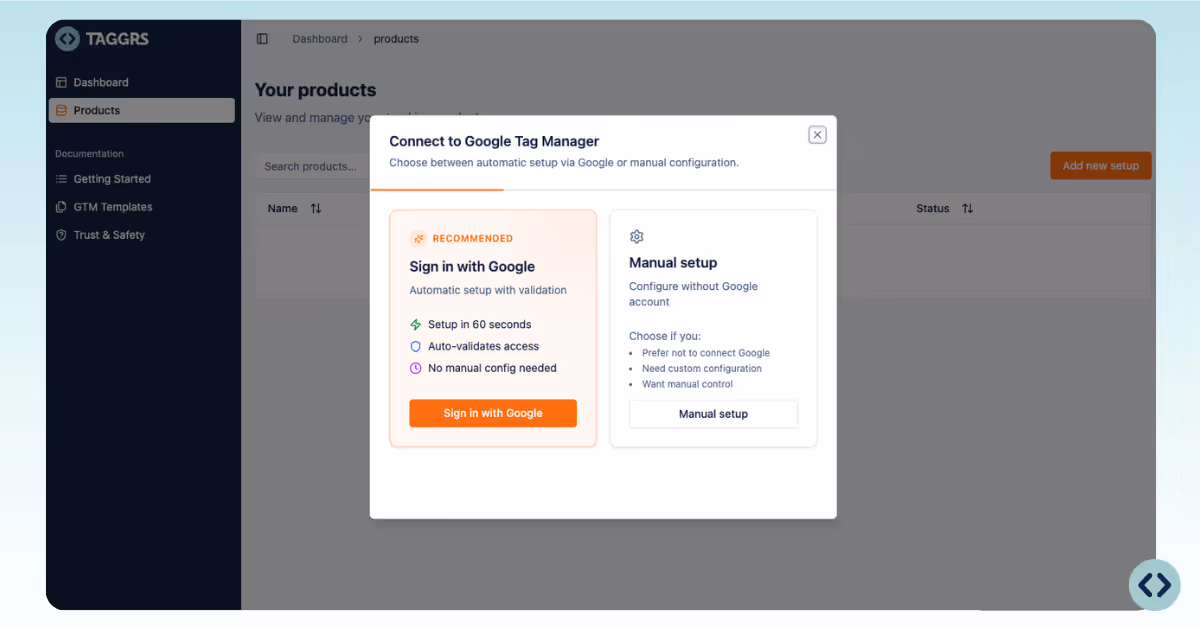Click 'Need custom configuration' bullet

point(702,369)
